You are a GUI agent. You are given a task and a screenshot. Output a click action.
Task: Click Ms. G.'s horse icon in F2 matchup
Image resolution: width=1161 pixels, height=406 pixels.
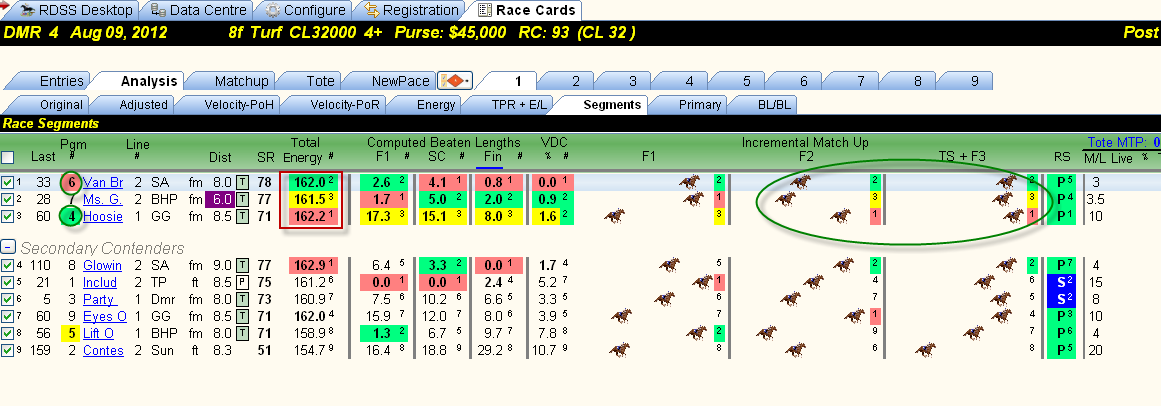coord(785,199)
